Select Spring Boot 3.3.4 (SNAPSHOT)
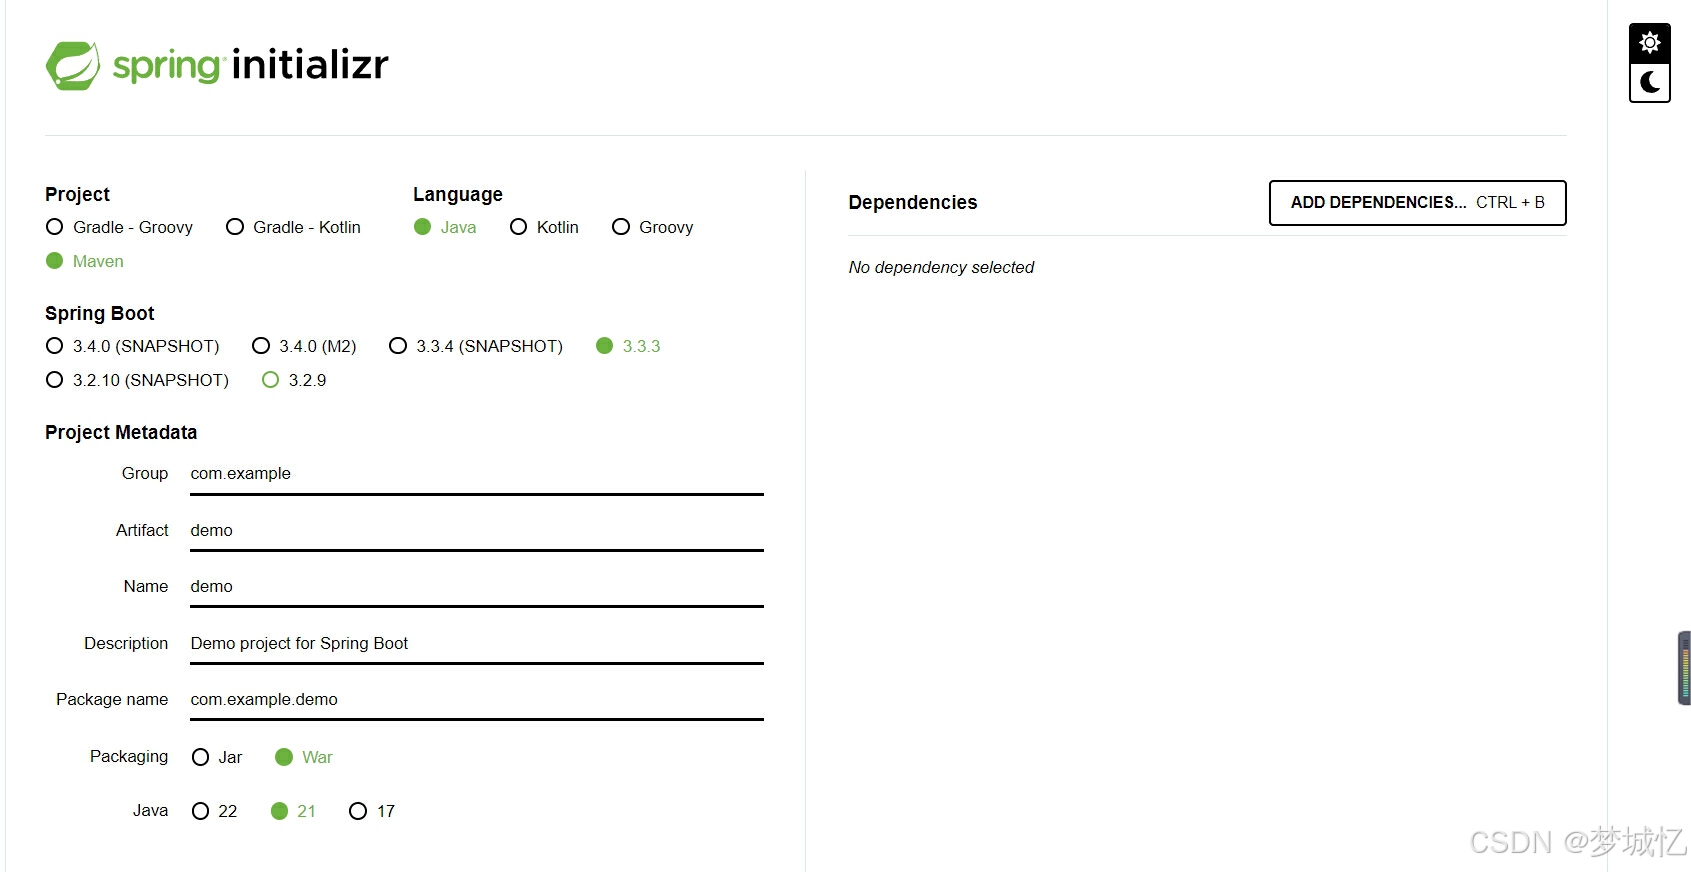The image size is (1691, 872). point(476,346)
